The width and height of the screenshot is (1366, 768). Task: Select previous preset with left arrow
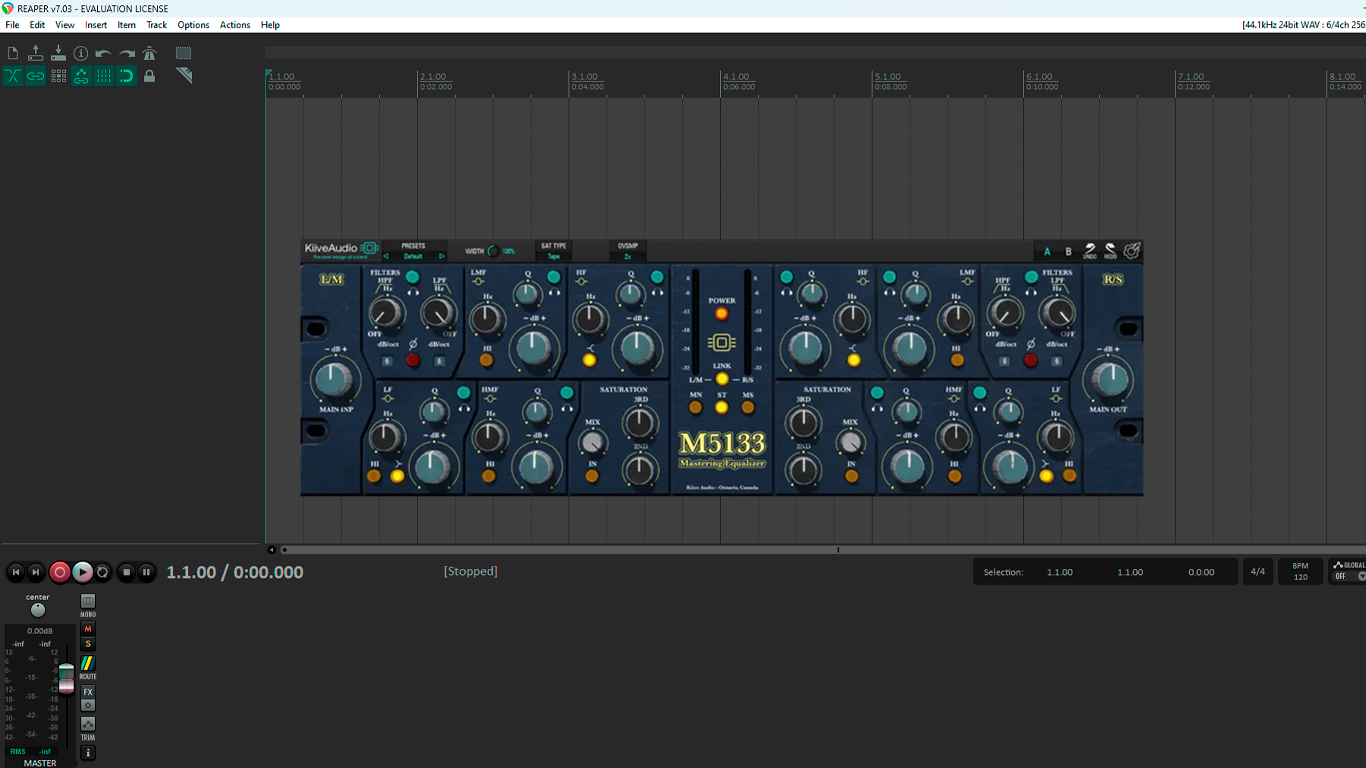(386, 256)
